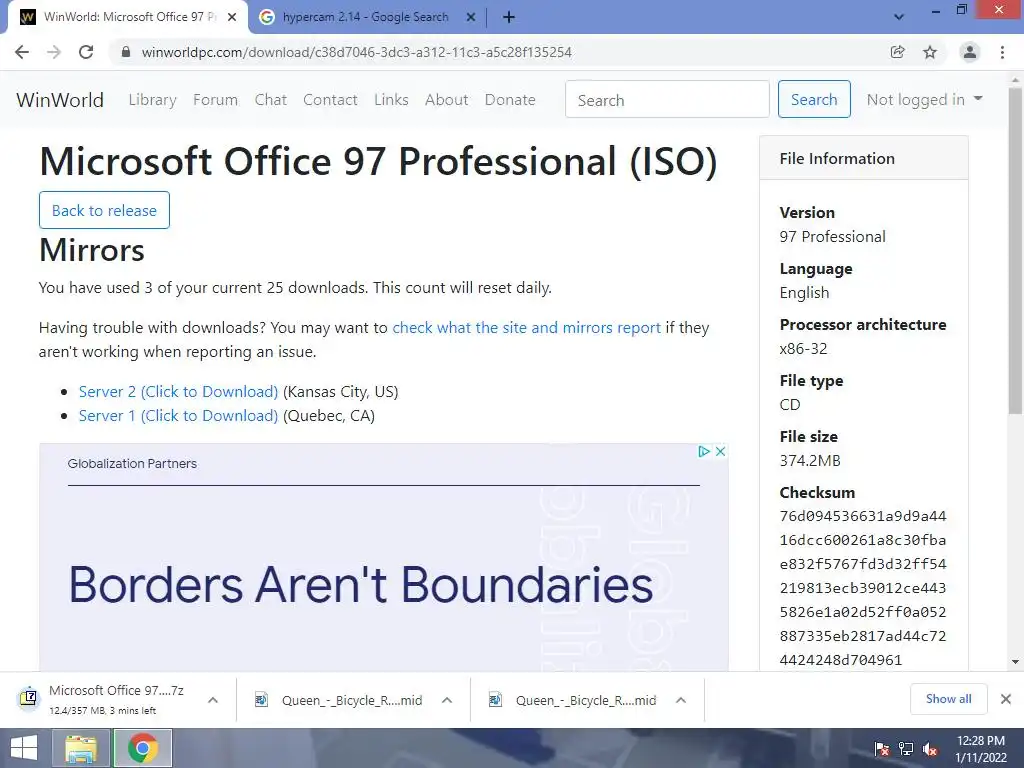Screen dimensions: 1024x768
Task: Open the tab search chevron
Action: 899,18
